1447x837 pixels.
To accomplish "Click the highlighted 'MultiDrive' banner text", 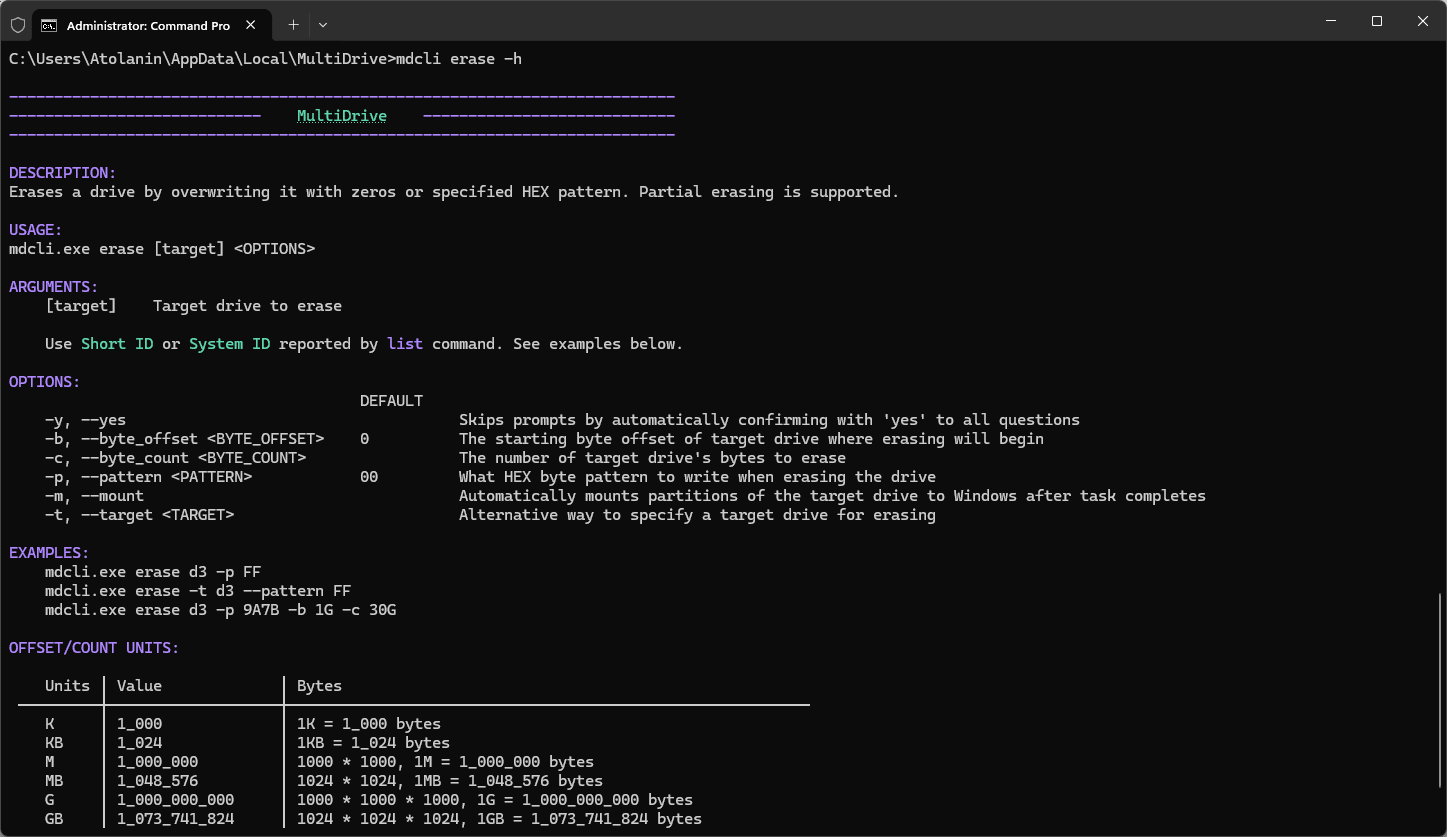I will pyautogui.click(x=342, y=115).
